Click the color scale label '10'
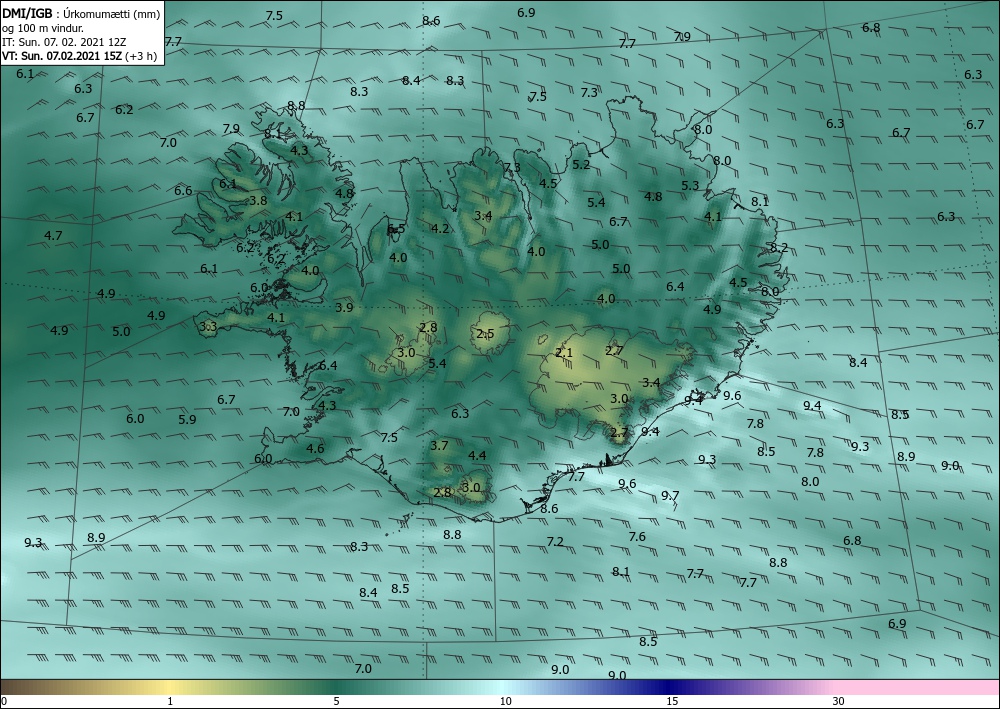Screen dimensions: 1000x709 click(x=505, y=701)
